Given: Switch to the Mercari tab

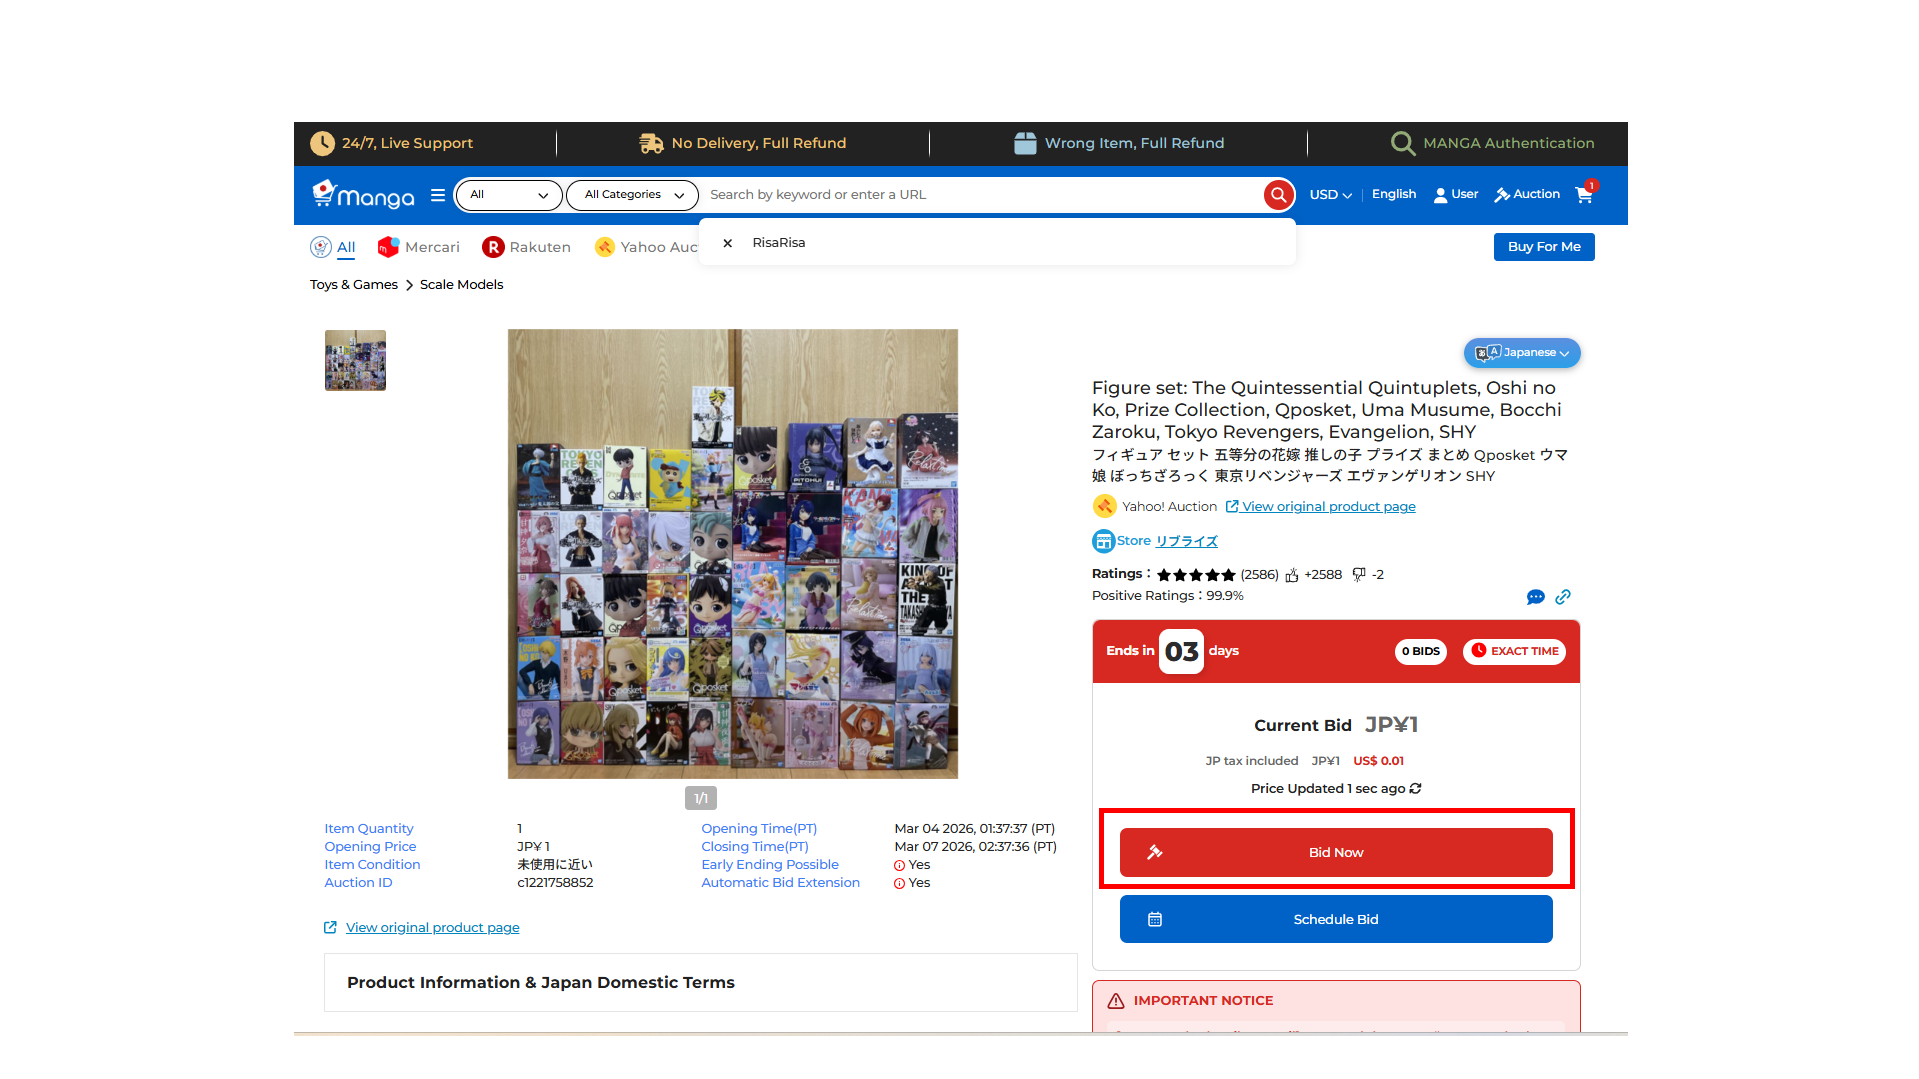Looking at the screenshot, I should coord(419,247).
